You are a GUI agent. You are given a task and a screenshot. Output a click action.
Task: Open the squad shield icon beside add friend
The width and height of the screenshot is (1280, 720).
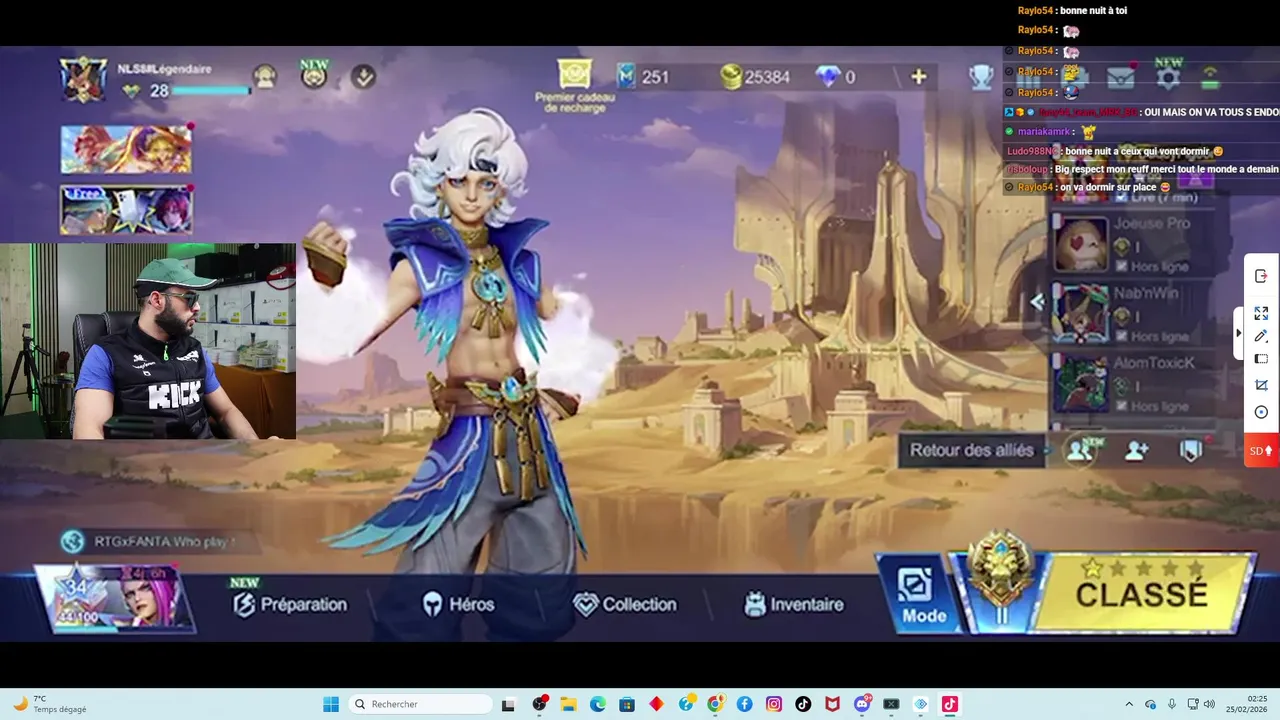click(1190, 451)
